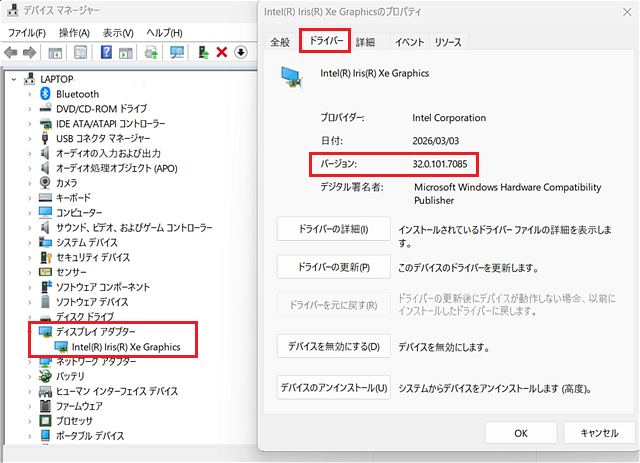Screen dimensions: 640x463
Task: Click the ドライバーの更新(P) button
Action: coord(333,267)
